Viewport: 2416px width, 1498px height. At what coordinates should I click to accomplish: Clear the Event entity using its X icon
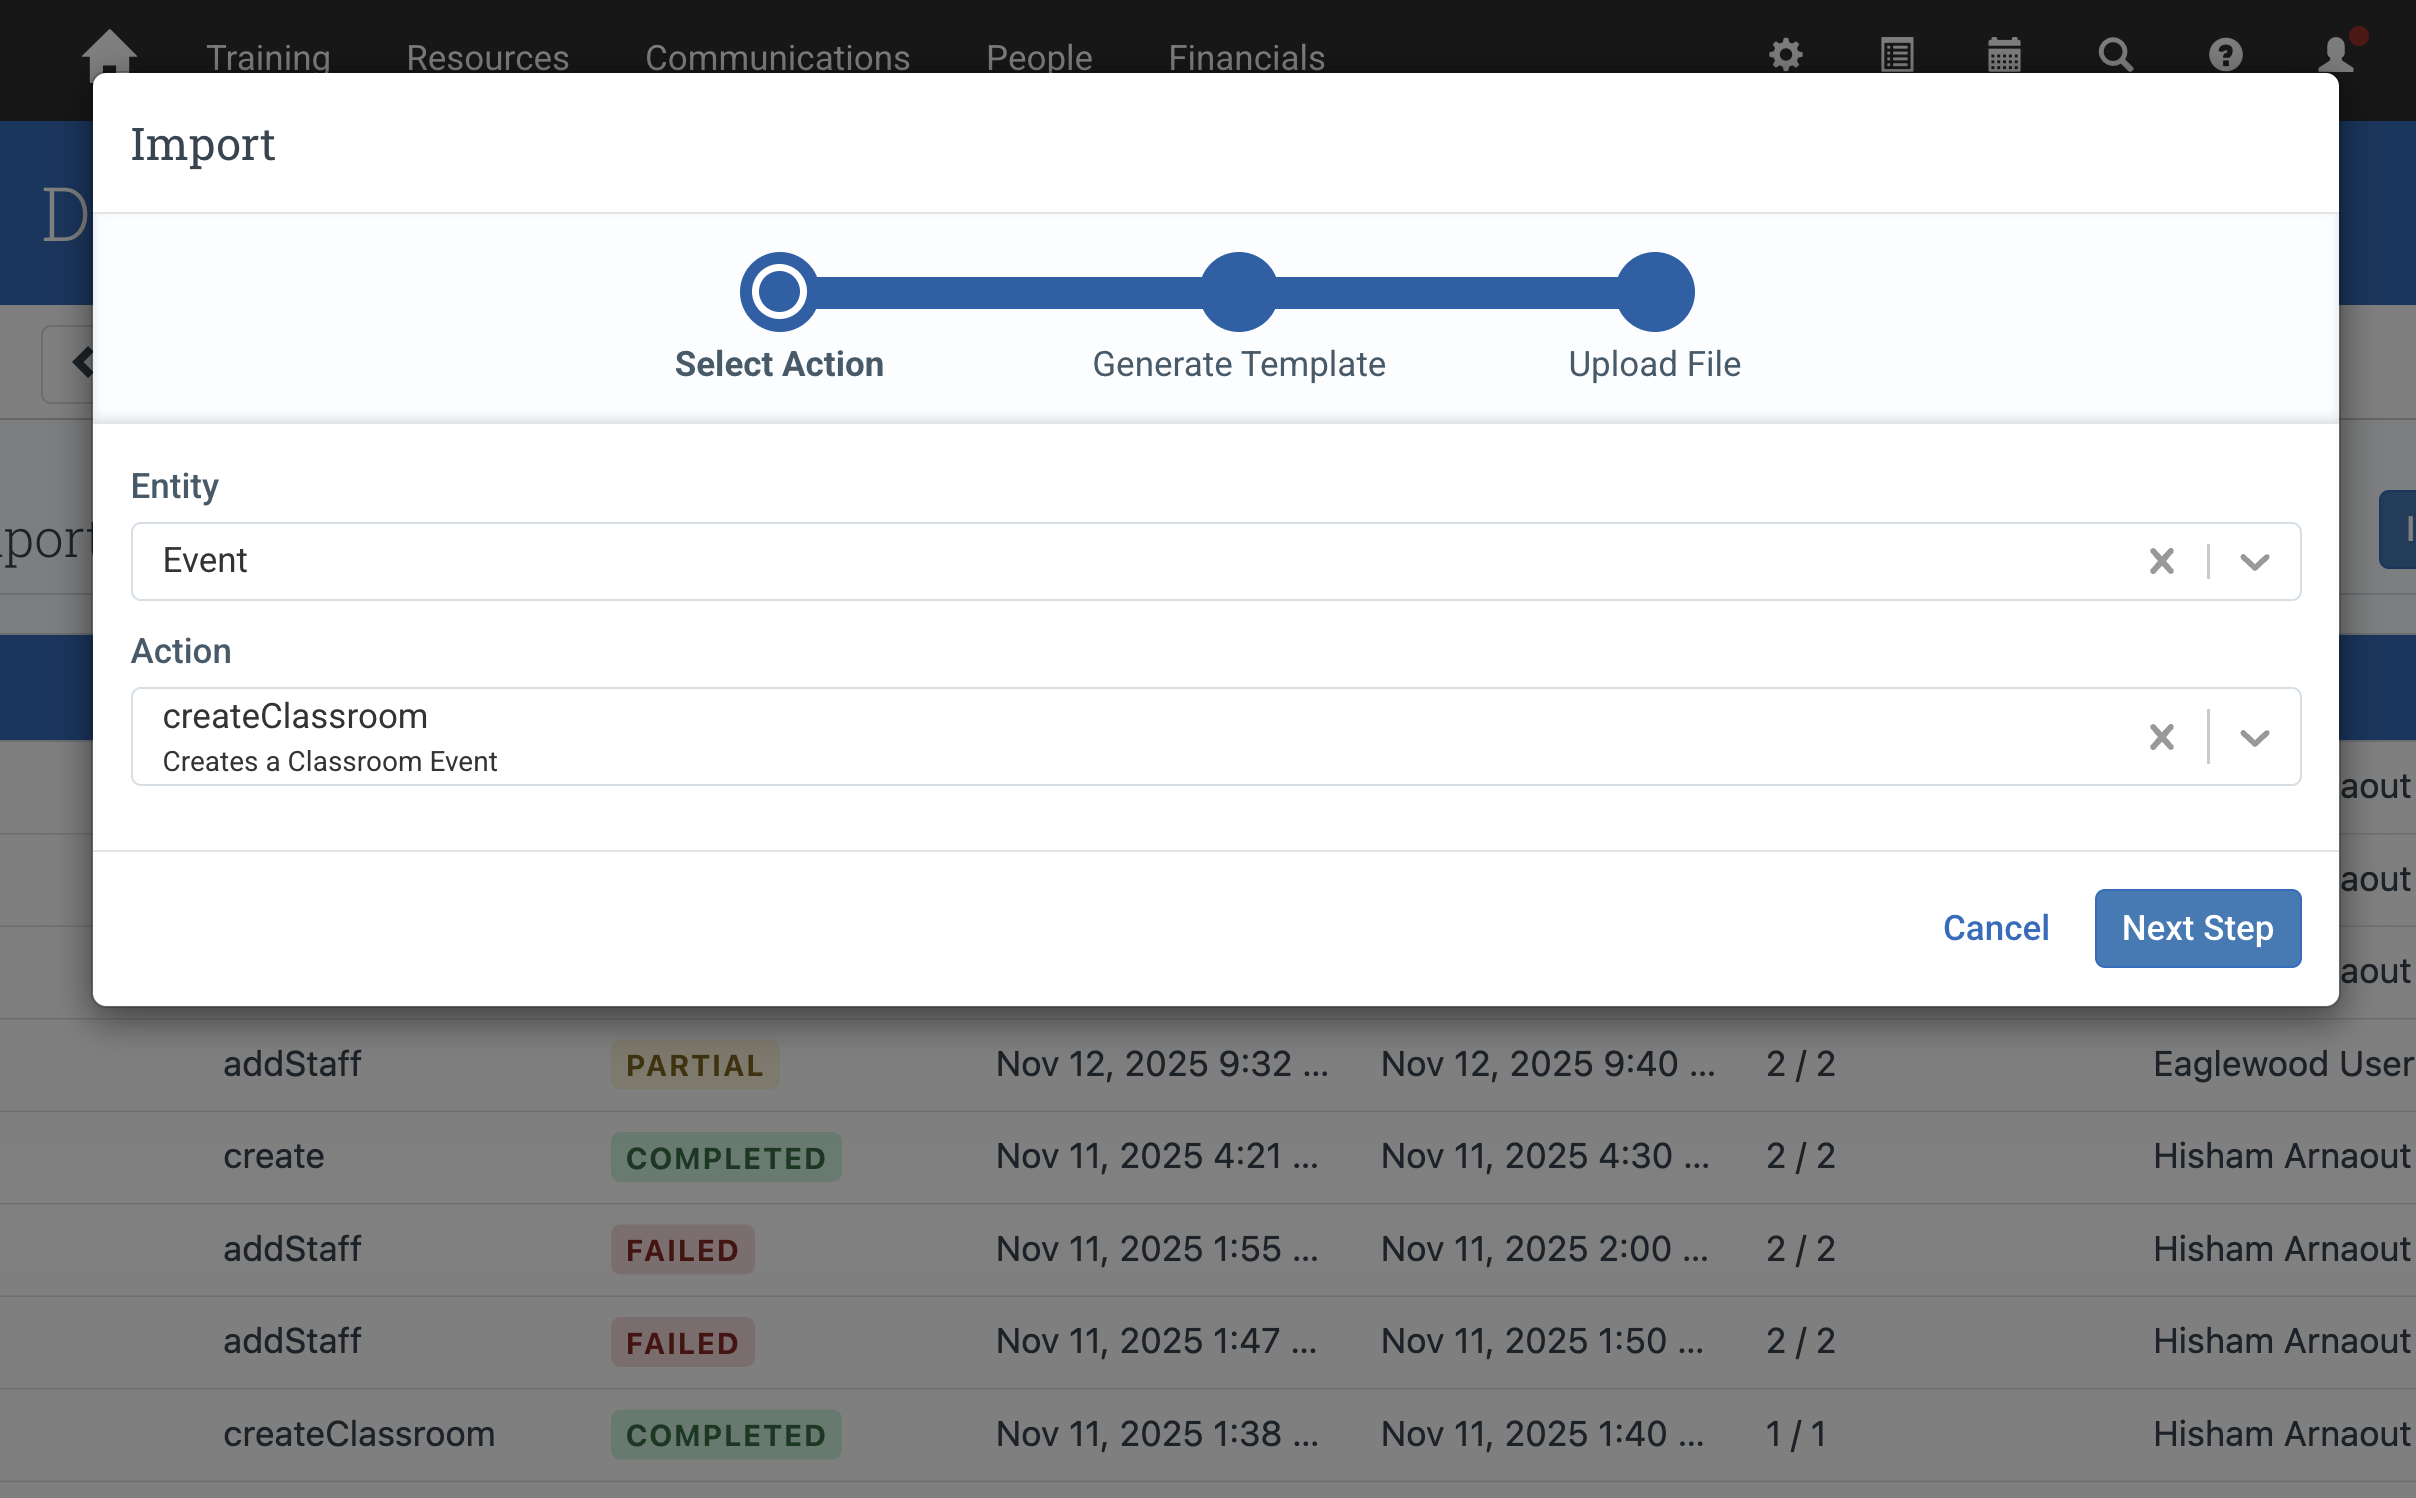click(2162, 561)
